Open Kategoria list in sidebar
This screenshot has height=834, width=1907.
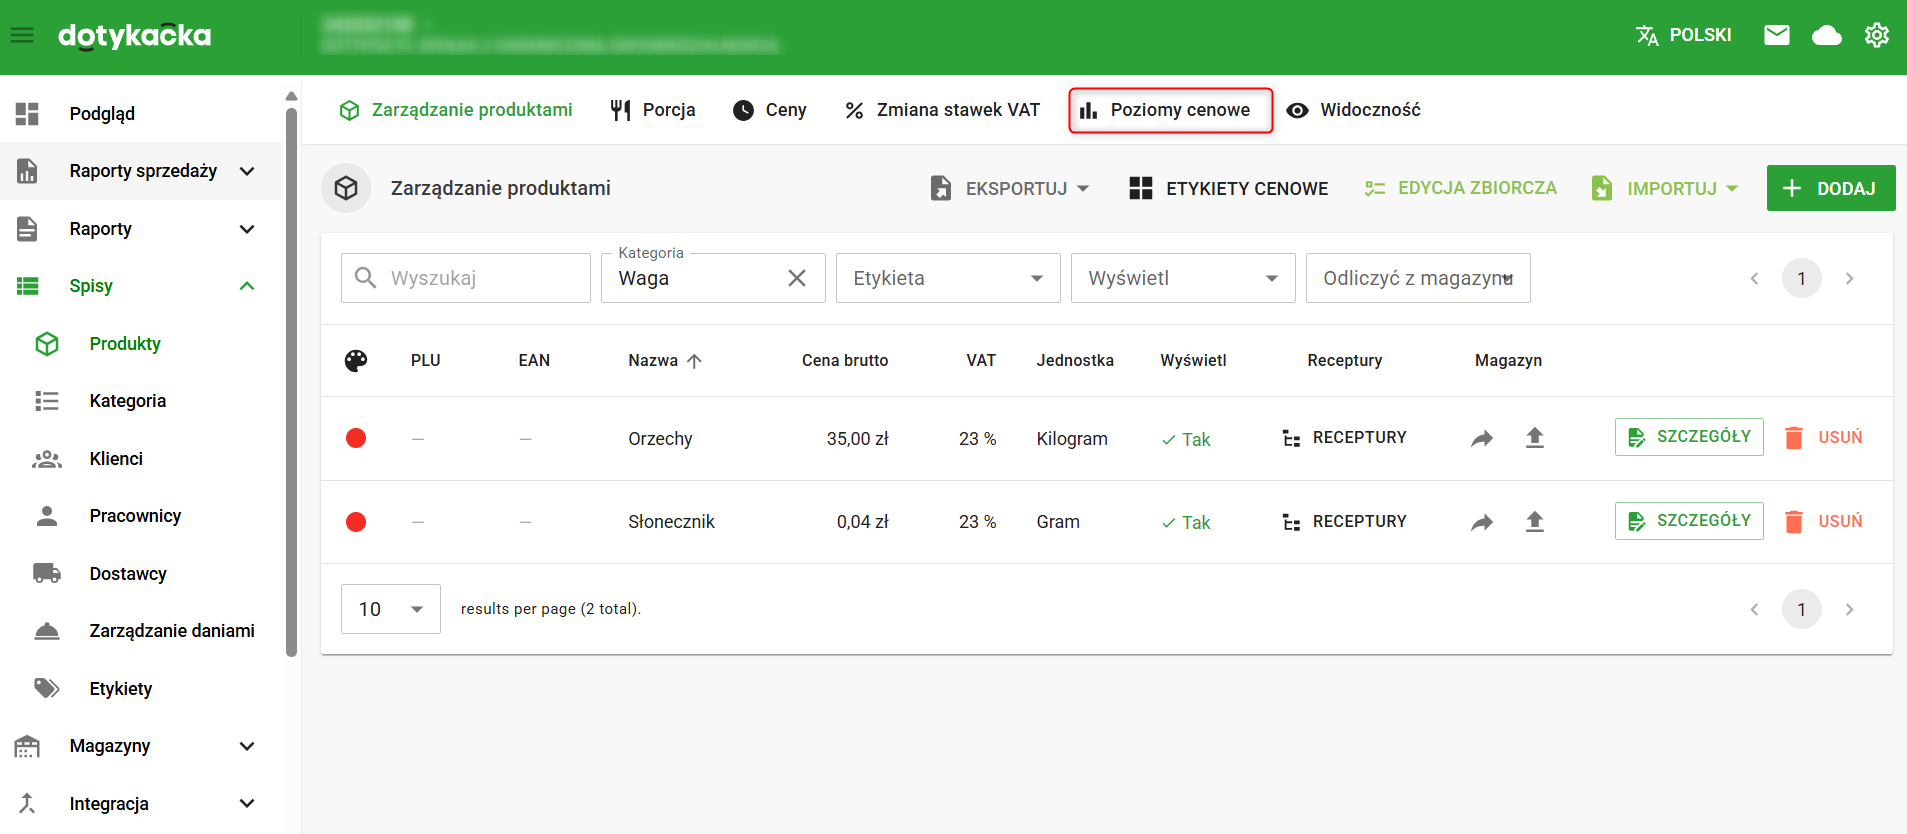pos(141,401)
